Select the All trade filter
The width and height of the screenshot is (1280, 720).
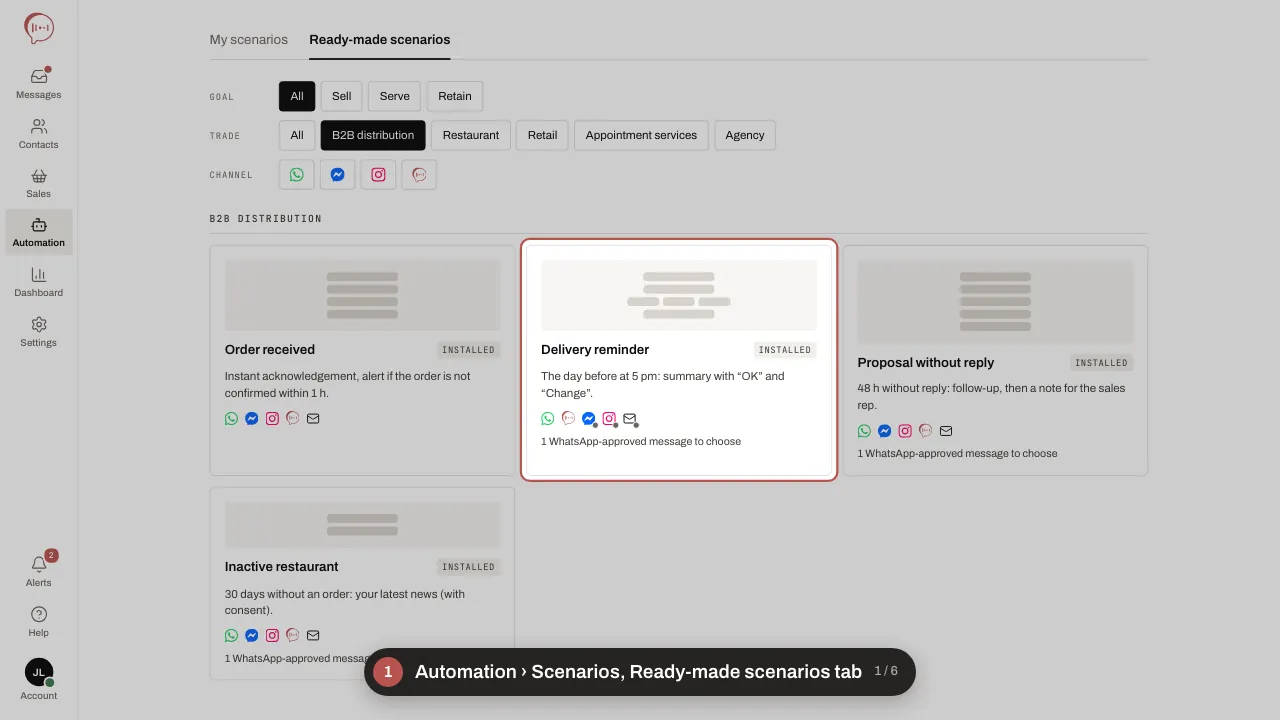click(x=297, y=135)
